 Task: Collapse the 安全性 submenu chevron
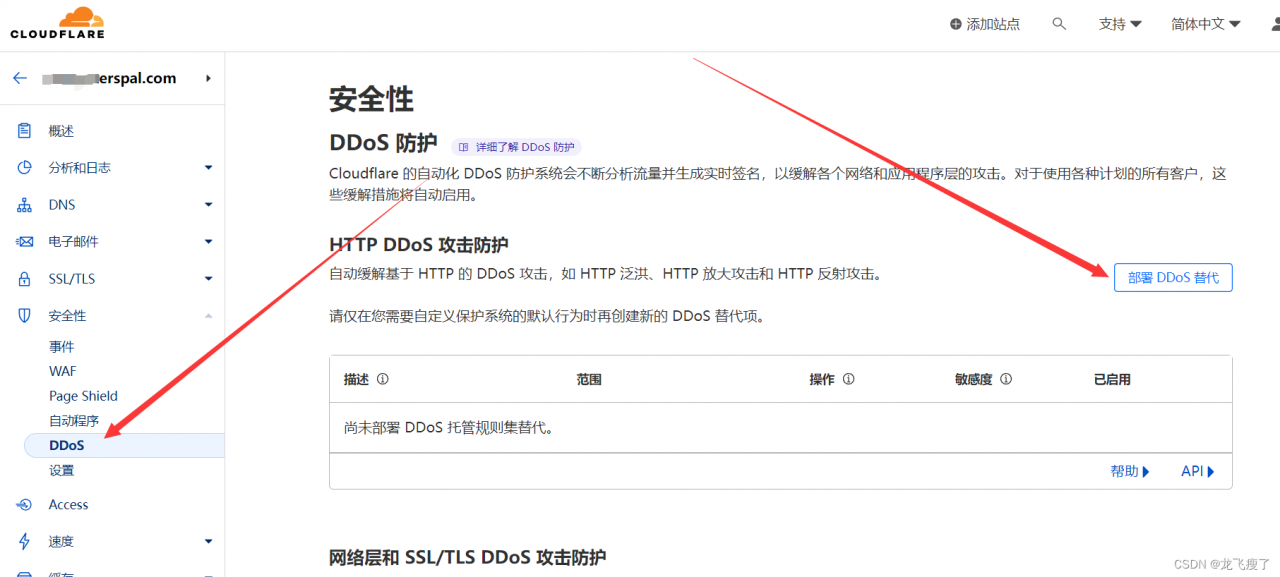[x=208, y=315]
